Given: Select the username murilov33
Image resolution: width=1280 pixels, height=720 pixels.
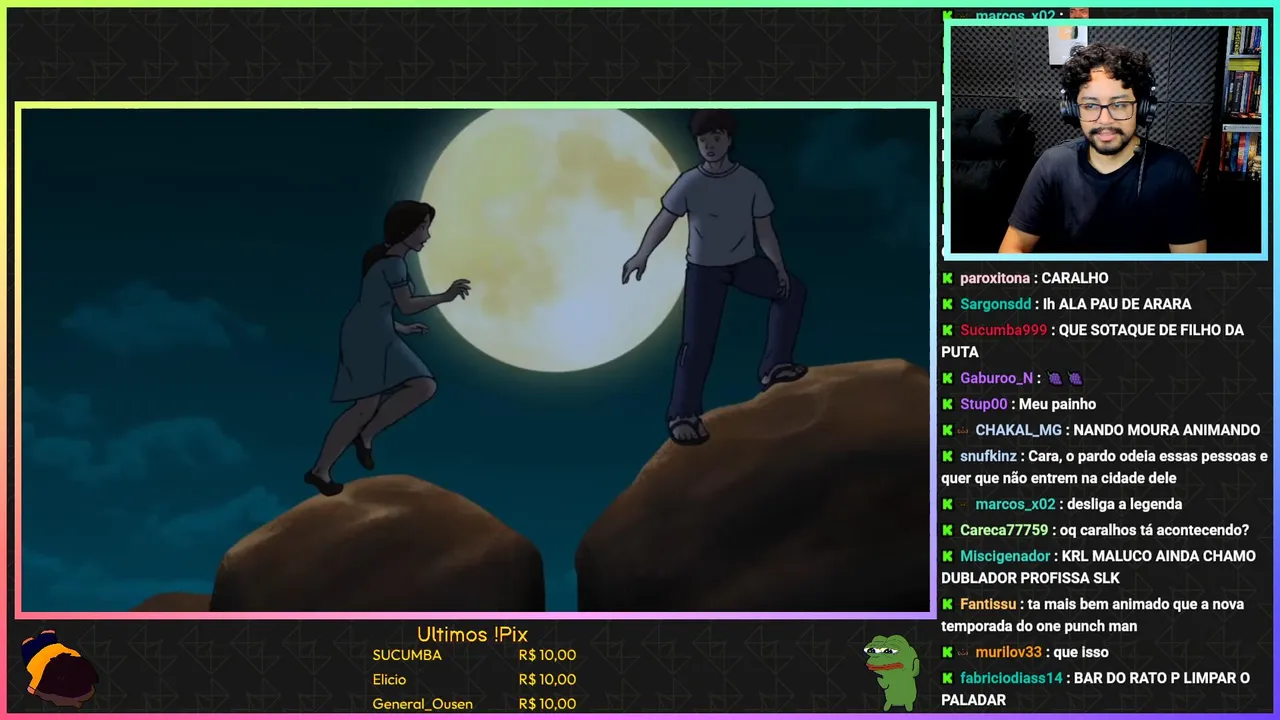Looking at the screenshot, I should click(1010, 652).
